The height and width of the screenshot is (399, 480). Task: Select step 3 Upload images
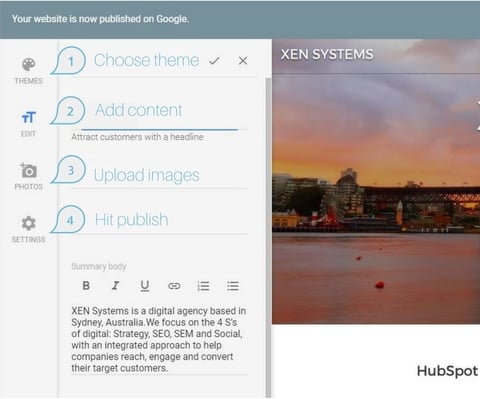click(147, 175)
